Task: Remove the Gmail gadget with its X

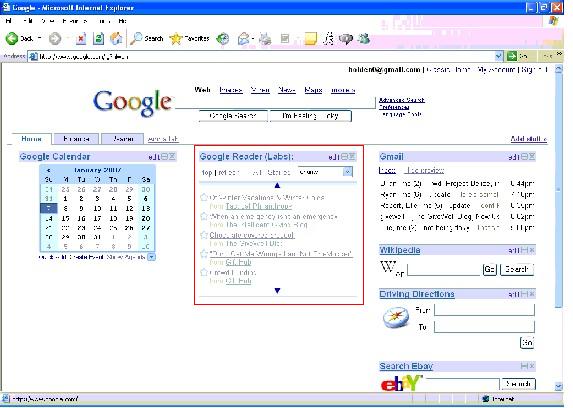Action: [x=532, y=156]
